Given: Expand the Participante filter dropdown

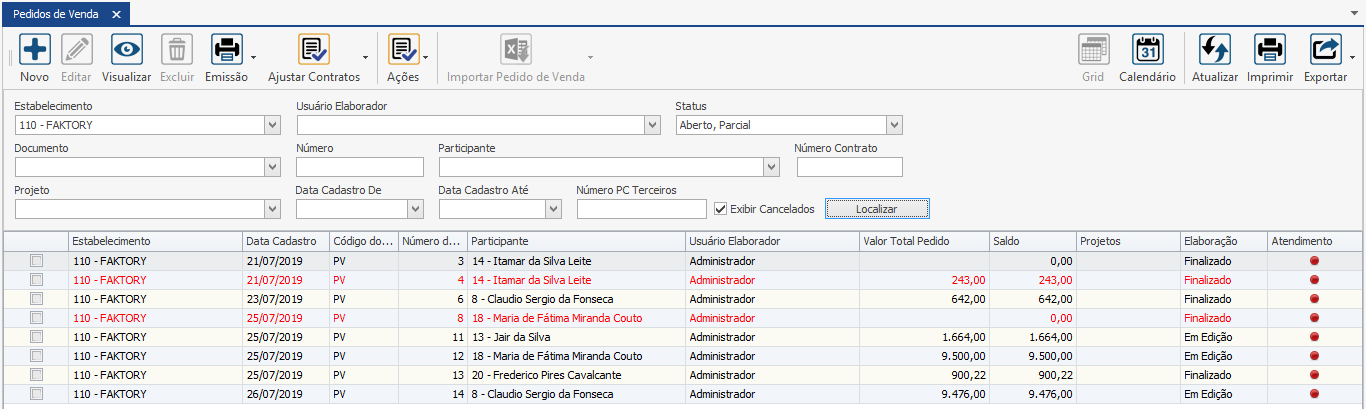Looking at the screenshot, I should (770, 167).
